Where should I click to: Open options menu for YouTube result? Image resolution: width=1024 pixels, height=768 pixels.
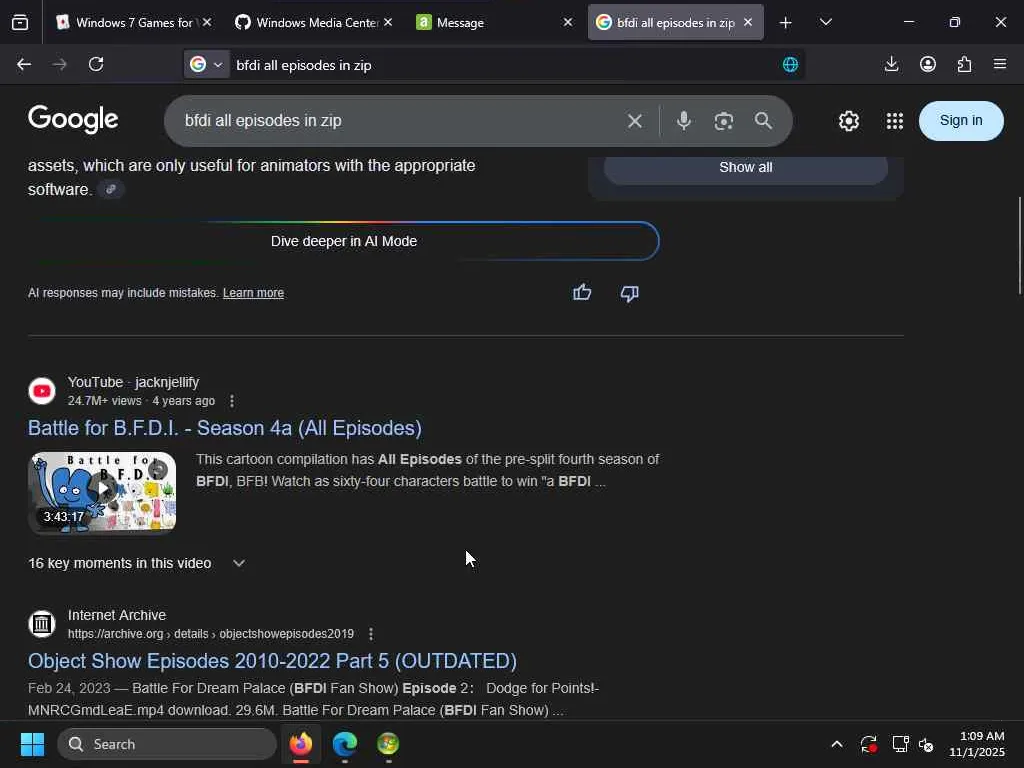point(232,401)
